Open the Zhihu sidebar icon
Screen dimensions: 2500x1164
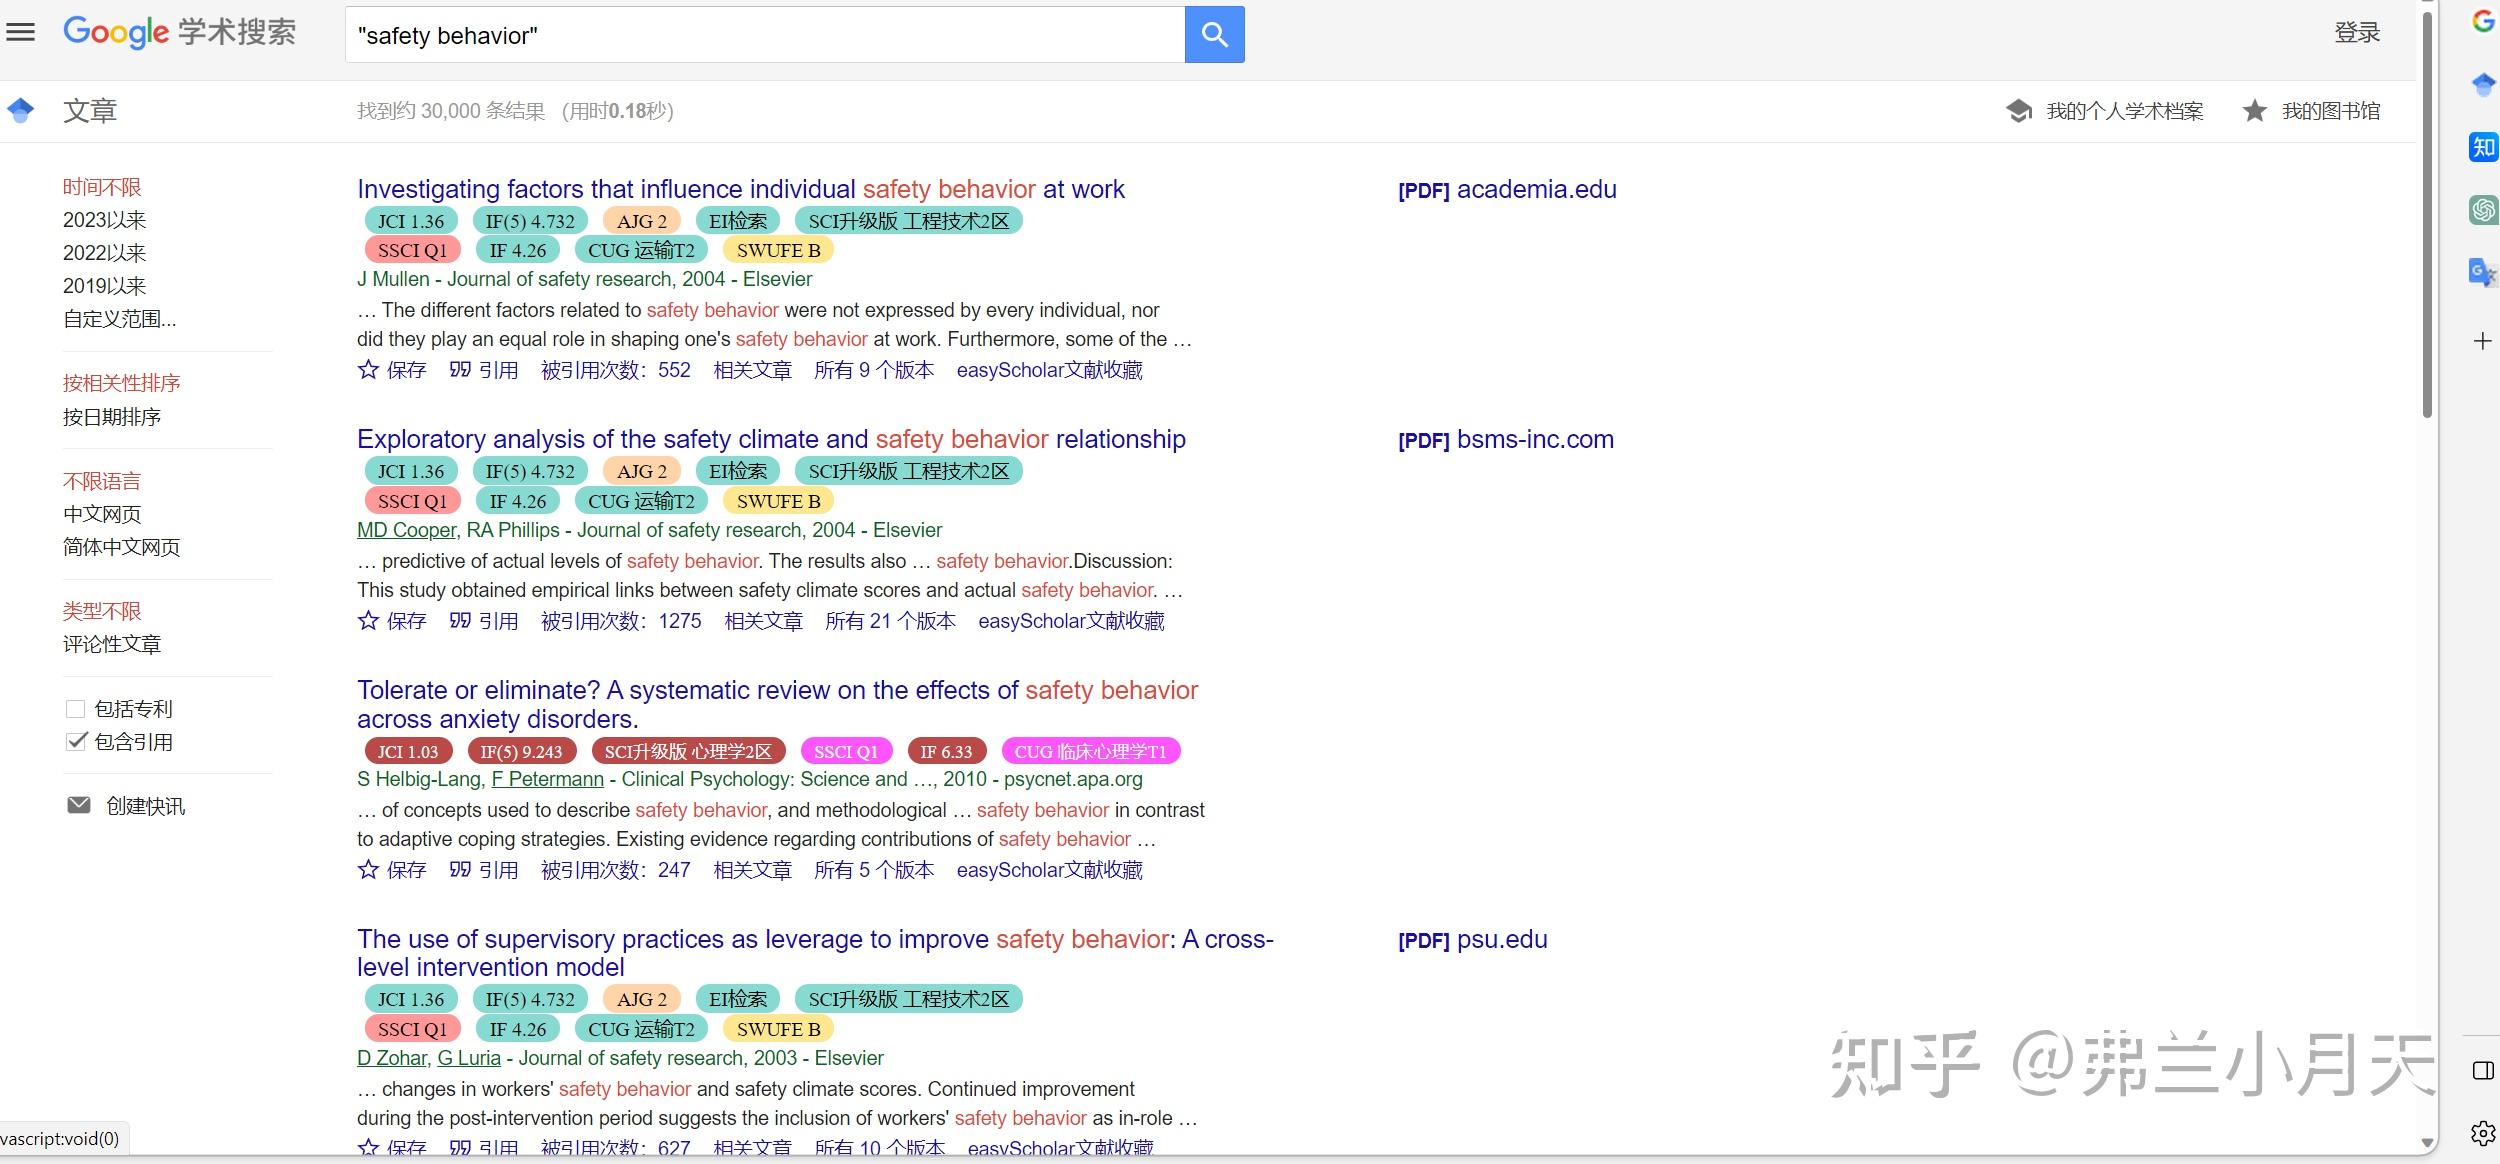pos(2483,147)
